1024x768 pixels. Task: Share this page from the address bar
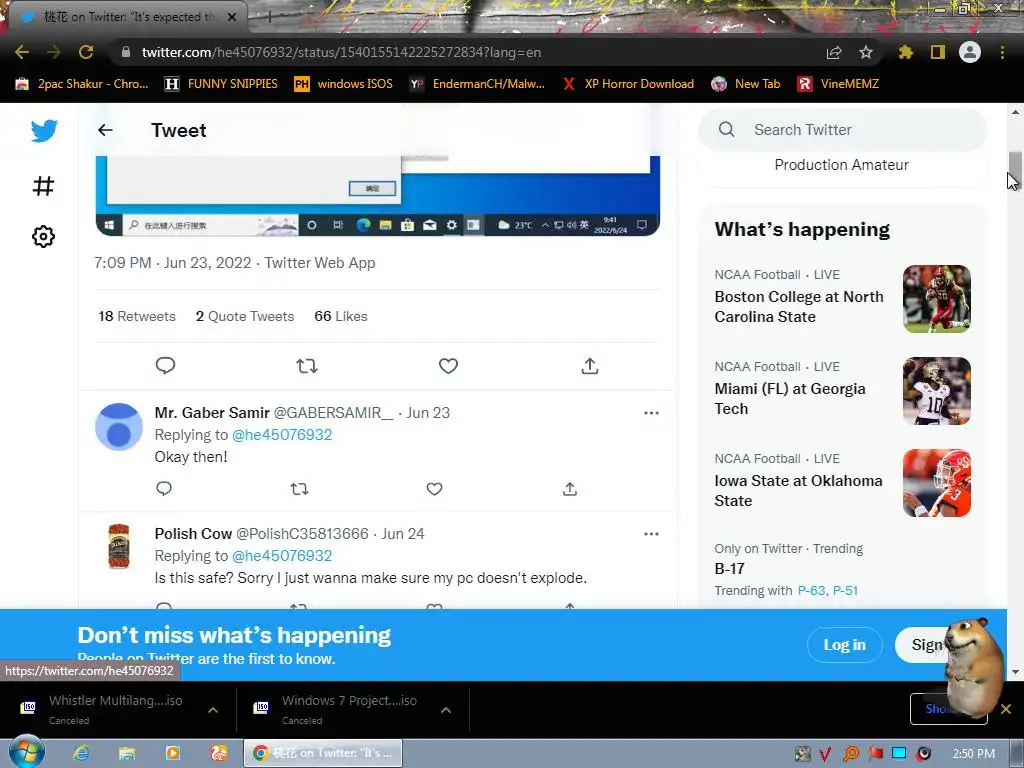pyautogui.click(x=834, y=52)
